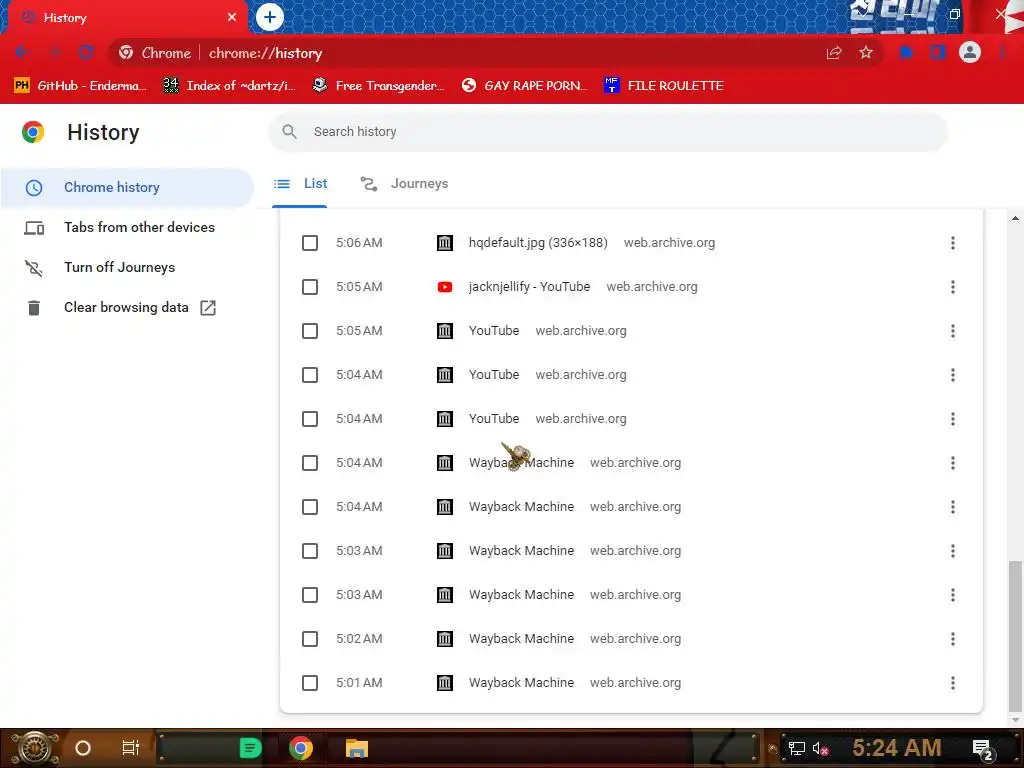
Task: Open File Explorer from the taskbar
Action: 357,748
